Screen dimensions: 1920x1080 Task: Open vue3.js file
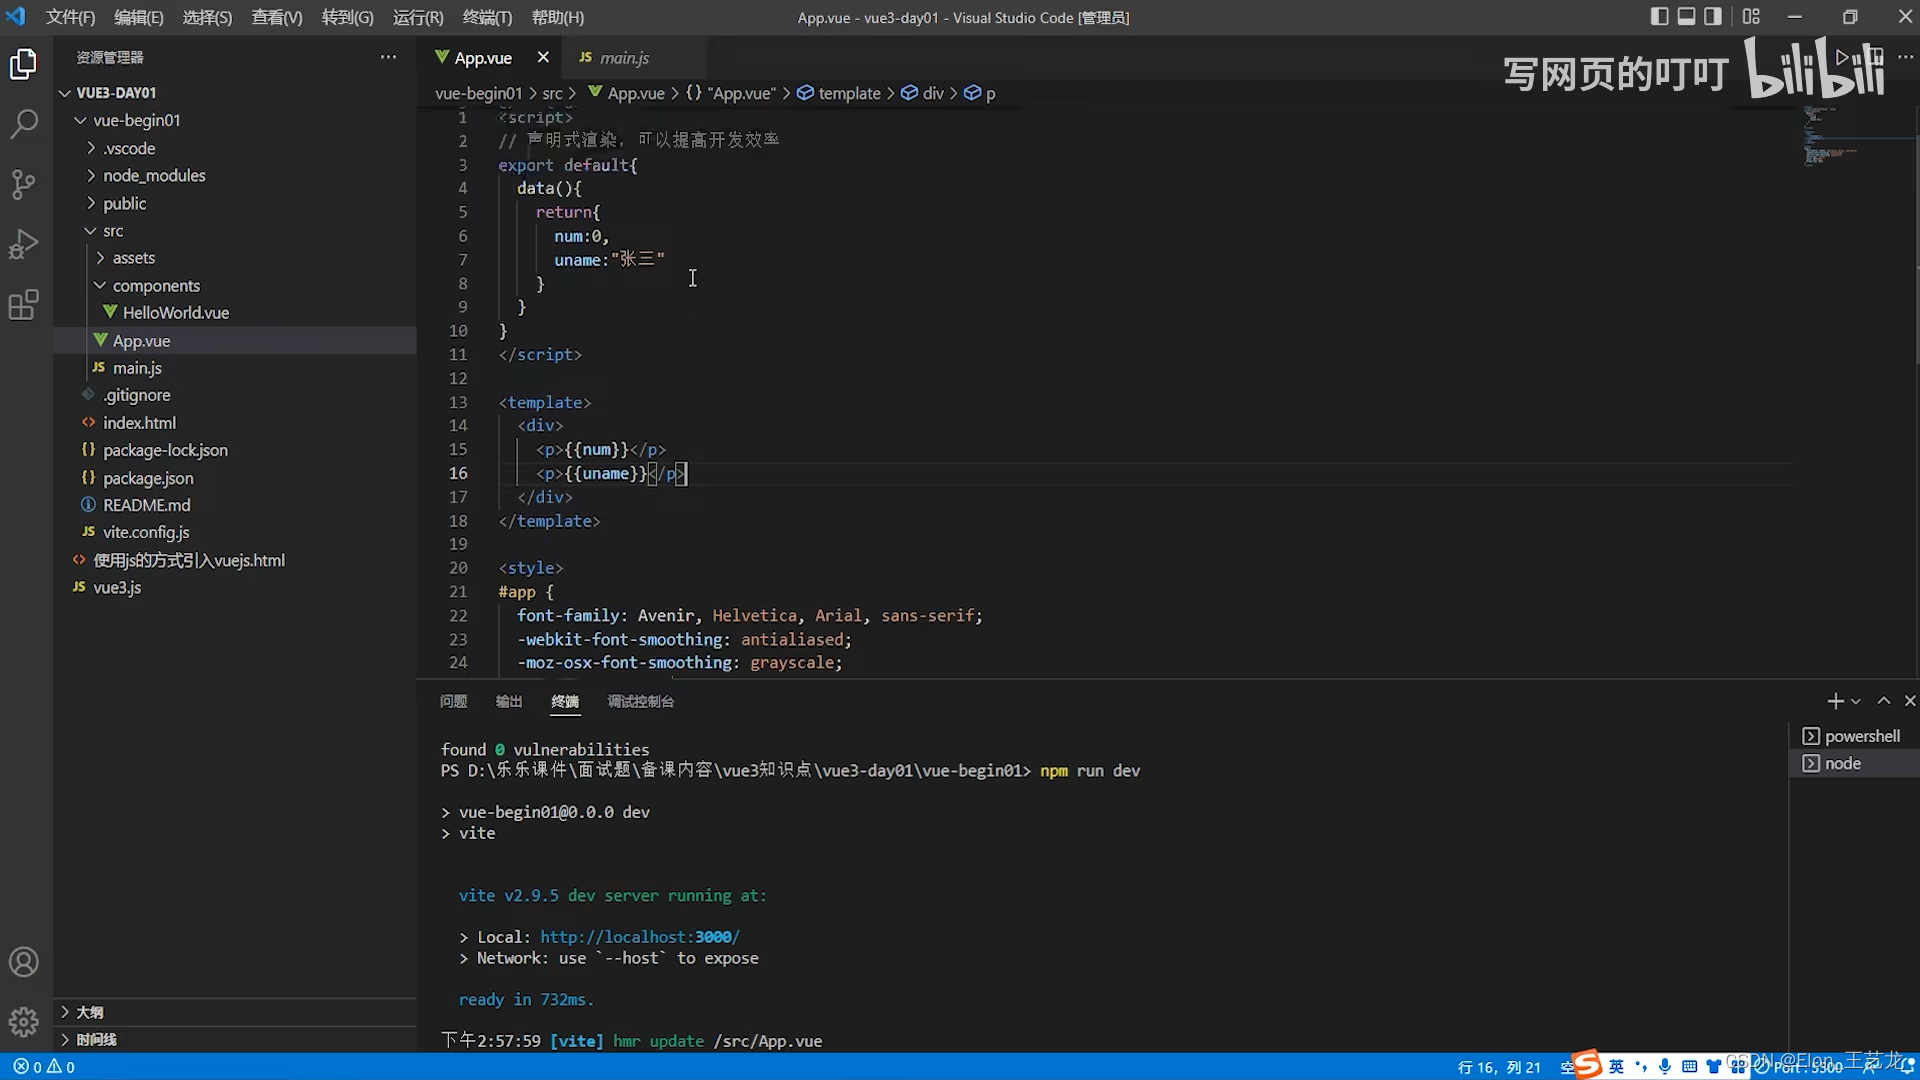[117, 587]
